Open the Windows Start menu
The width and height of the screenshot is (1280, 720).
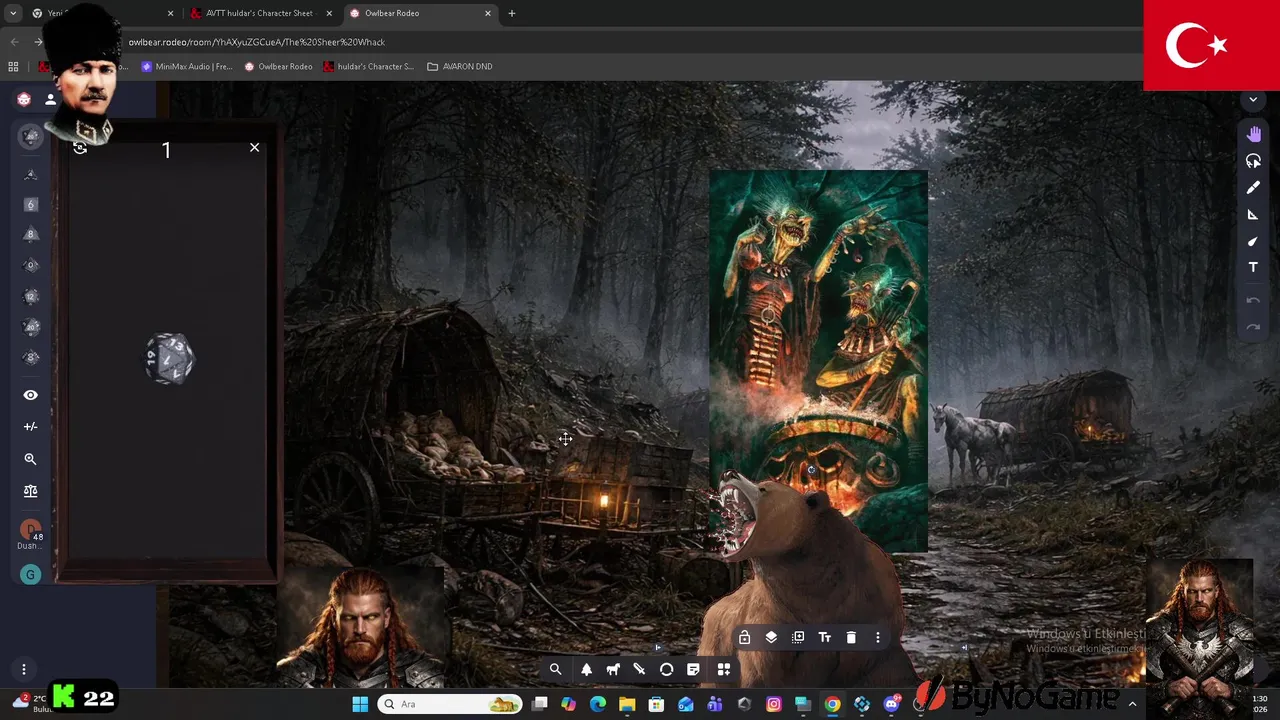(x=360, y=704)
